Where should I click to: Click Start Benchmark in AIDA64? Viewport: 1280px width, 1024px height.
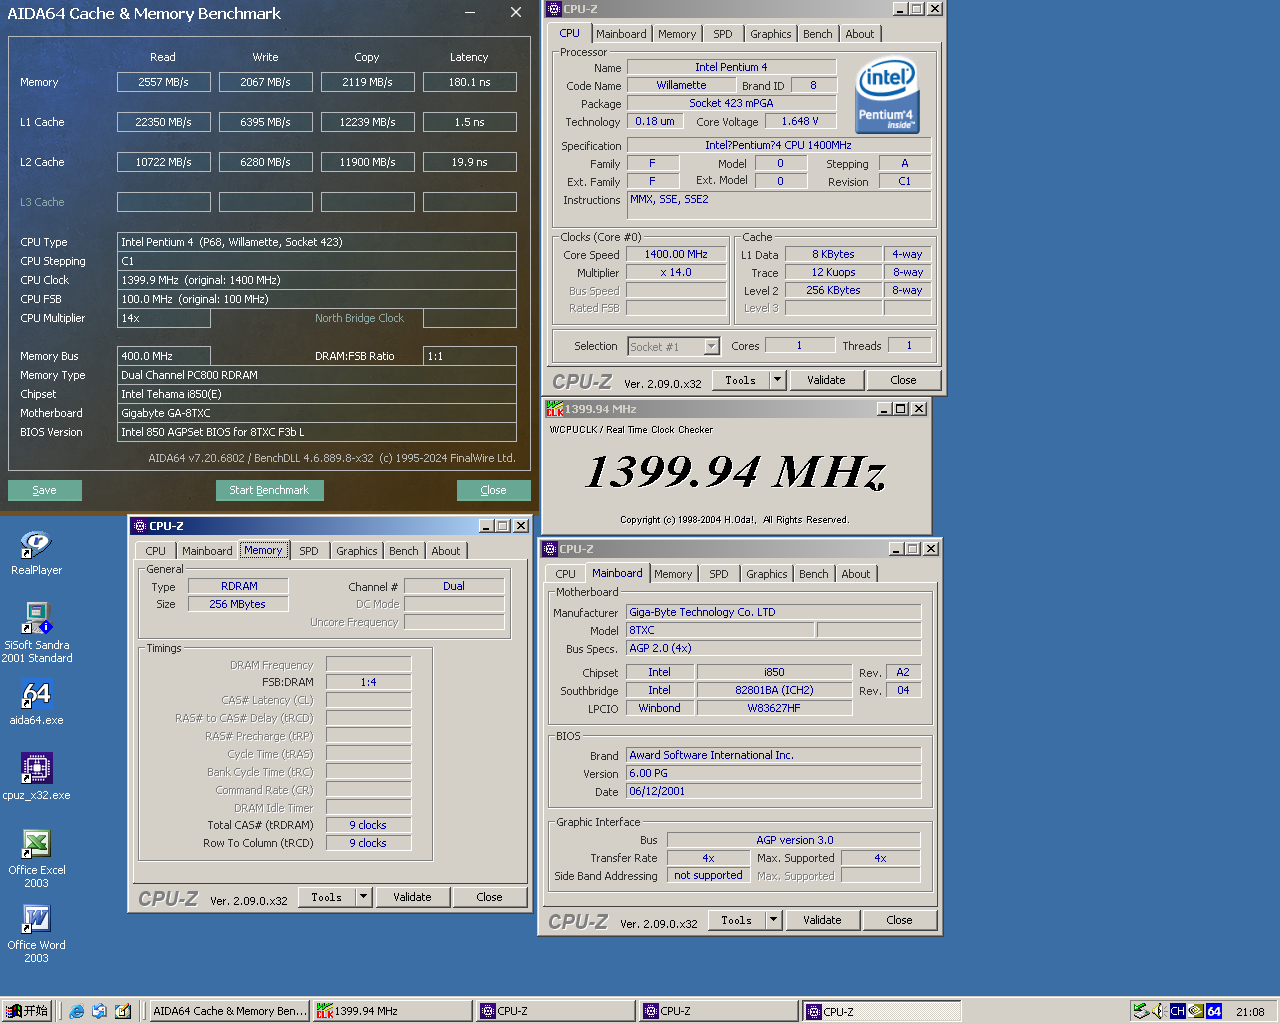pyautogui.click(x=269, y=490)
